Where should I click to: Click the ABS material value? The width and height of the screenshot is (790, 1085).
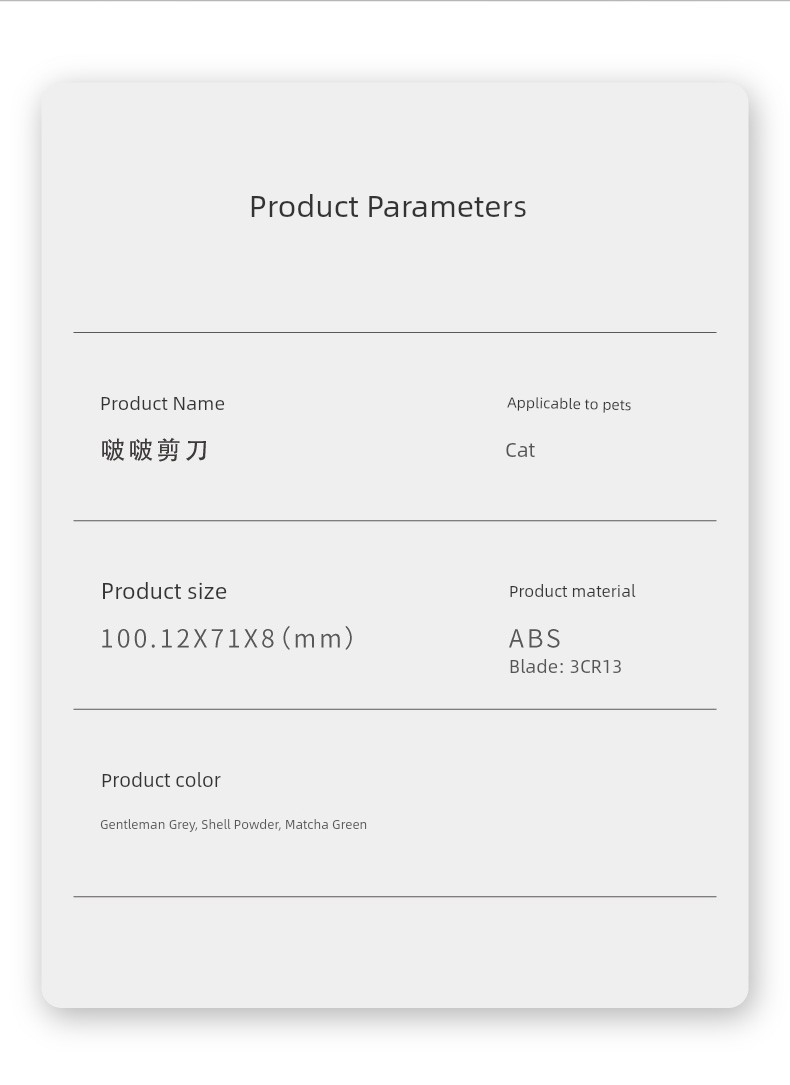[x=535, y=638]
